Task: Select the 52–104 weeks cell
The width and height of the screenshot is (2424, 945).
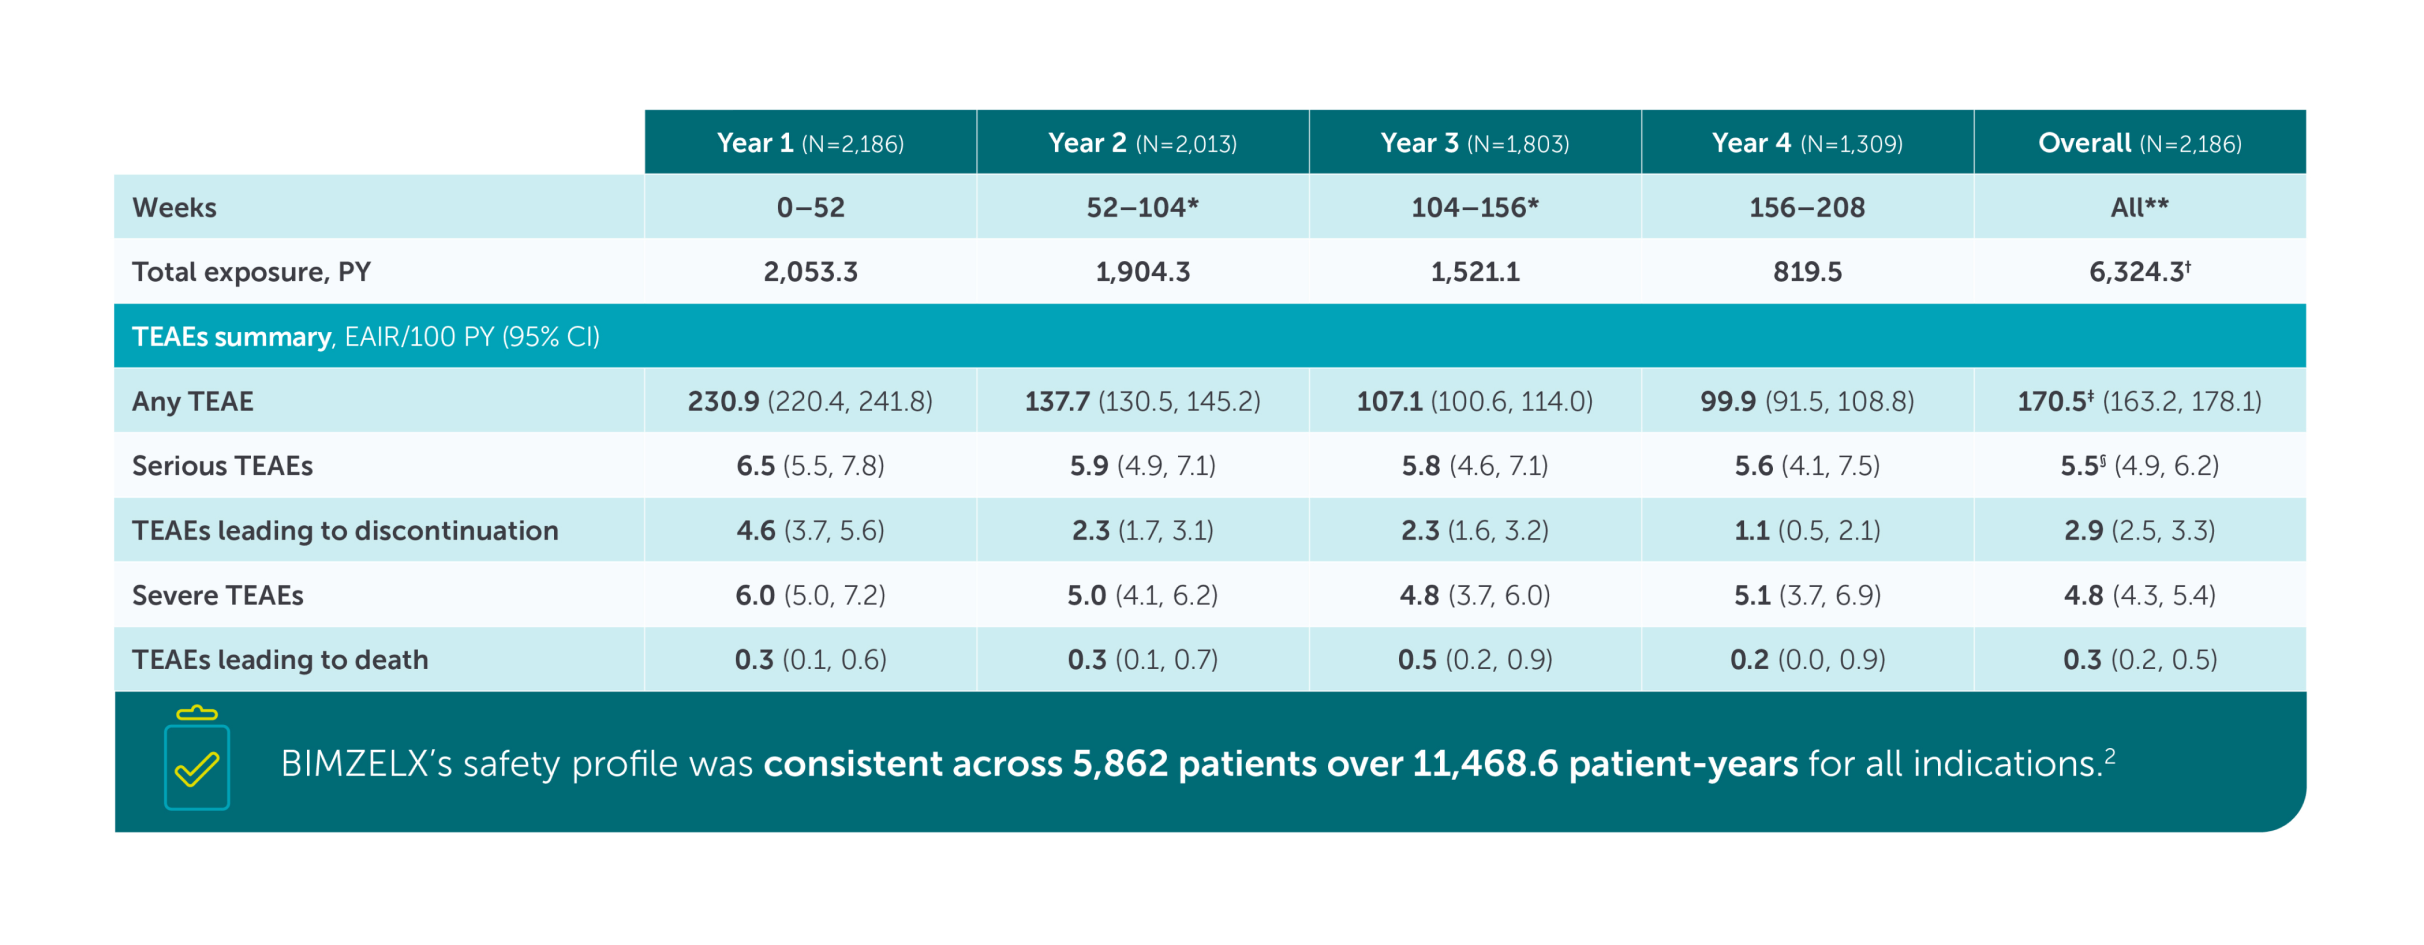Action: pos(1142,208)
